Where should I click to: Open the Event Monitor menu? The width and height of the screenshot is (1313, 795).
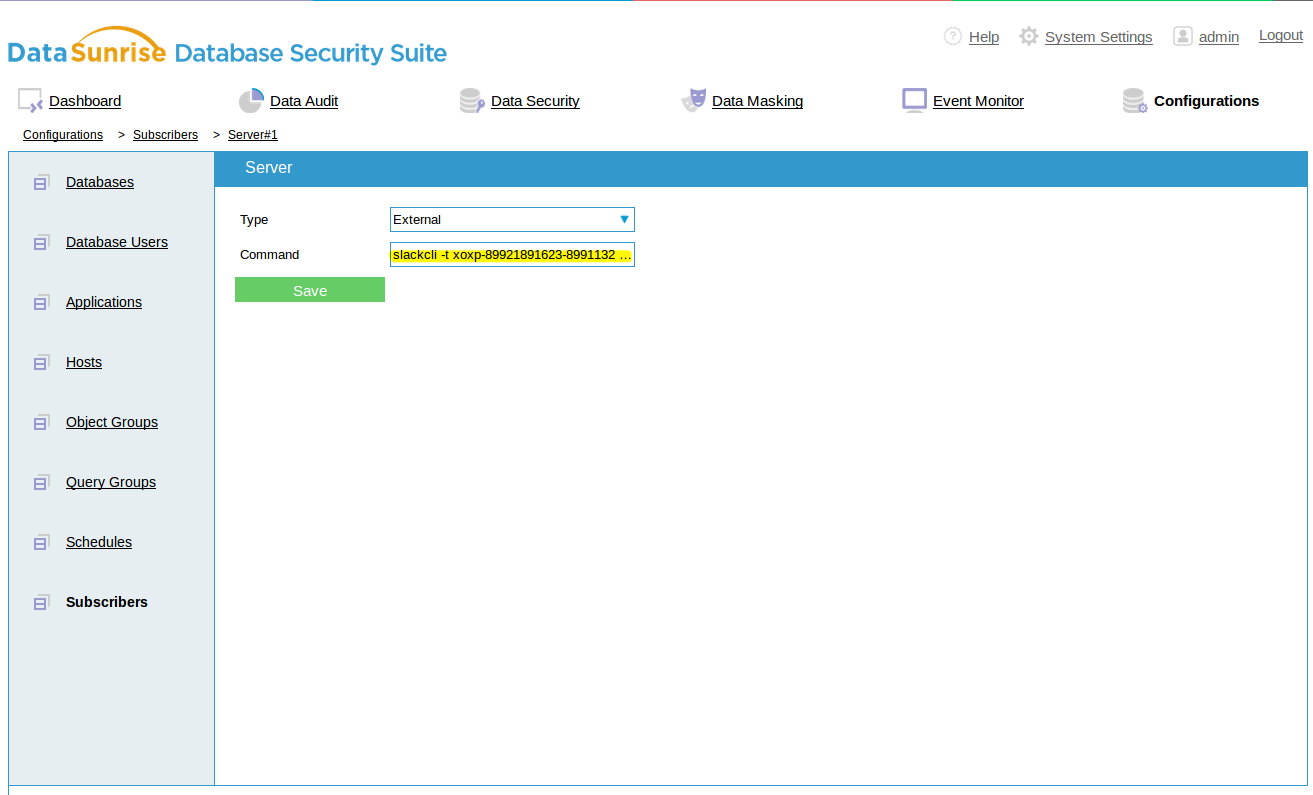tap(978, 101)
